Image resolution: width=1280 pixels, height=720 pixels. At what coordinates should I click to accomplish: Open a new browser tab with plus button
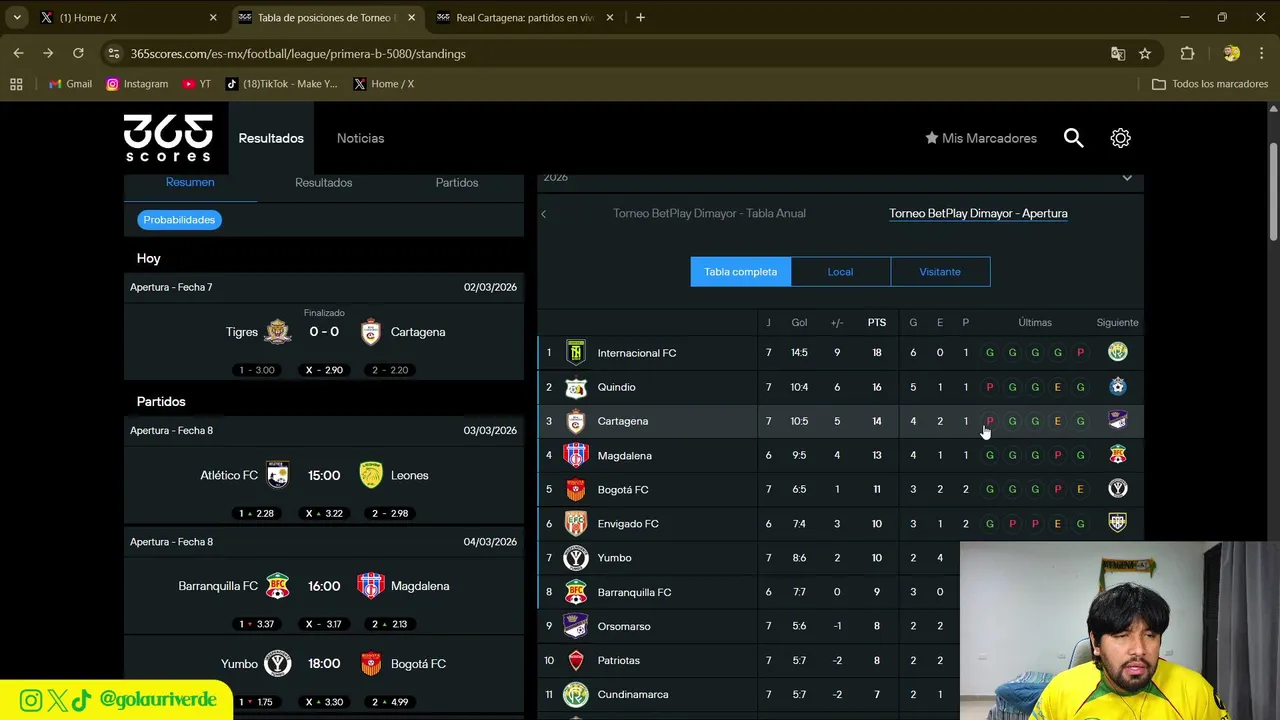[640, 17]
